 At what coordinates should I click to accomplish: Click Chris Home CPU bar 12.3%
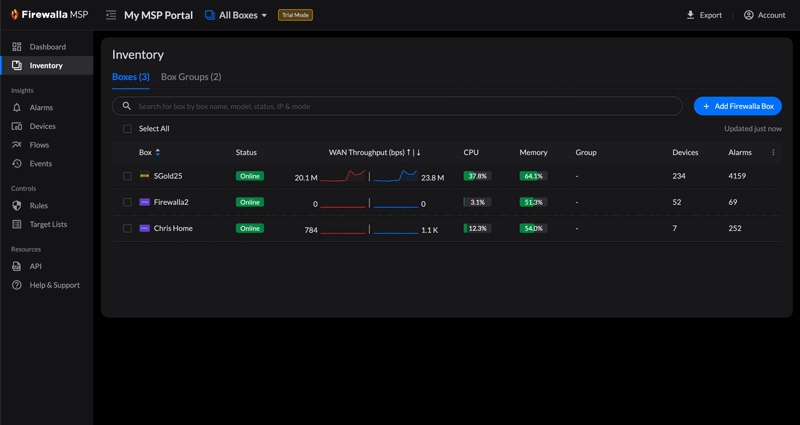(x=478, y=229)
